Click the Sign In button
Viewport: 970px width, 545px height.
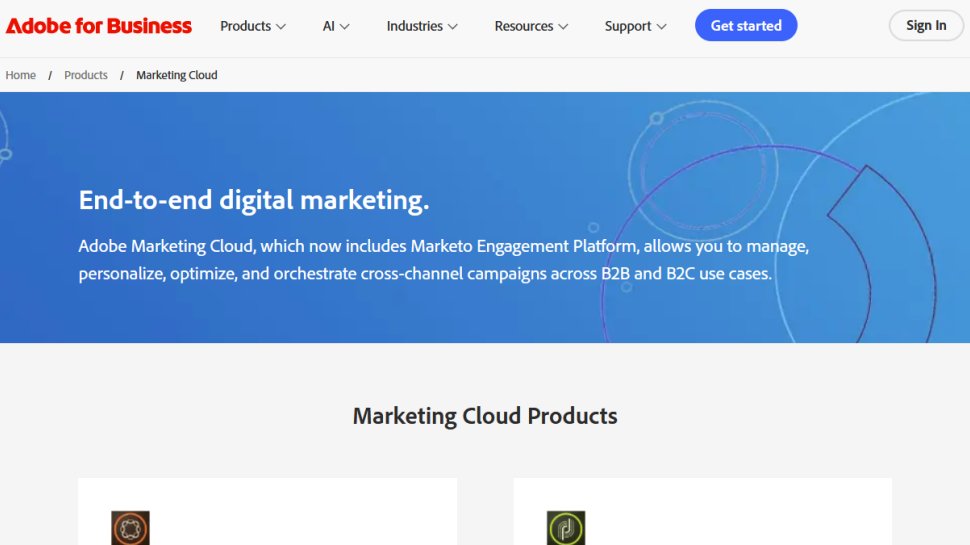[x=925, y=26]
